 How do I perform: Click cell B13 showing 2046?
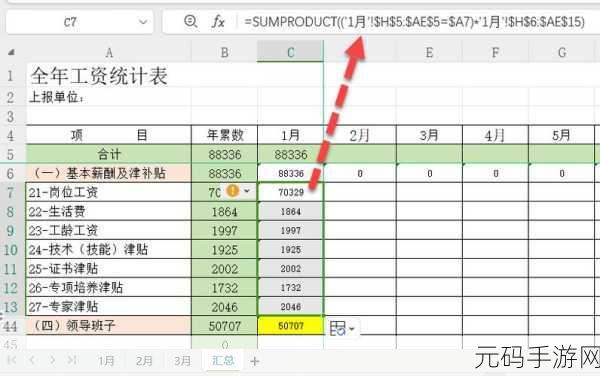tap(225, 306)
